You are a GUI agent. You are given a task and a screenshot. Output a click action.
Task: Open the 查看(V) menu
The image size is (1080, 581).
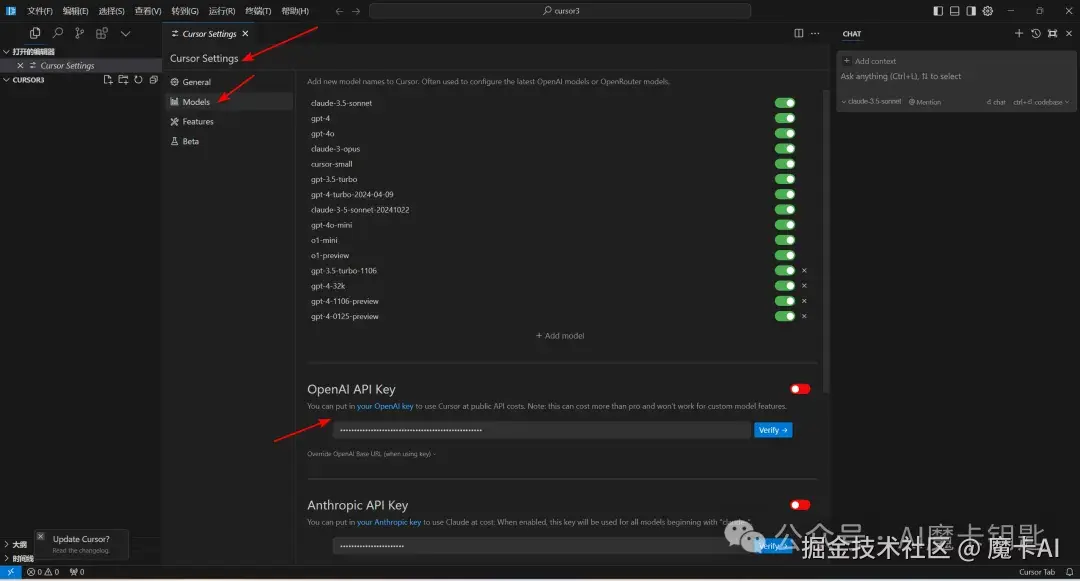click(147, 11)
